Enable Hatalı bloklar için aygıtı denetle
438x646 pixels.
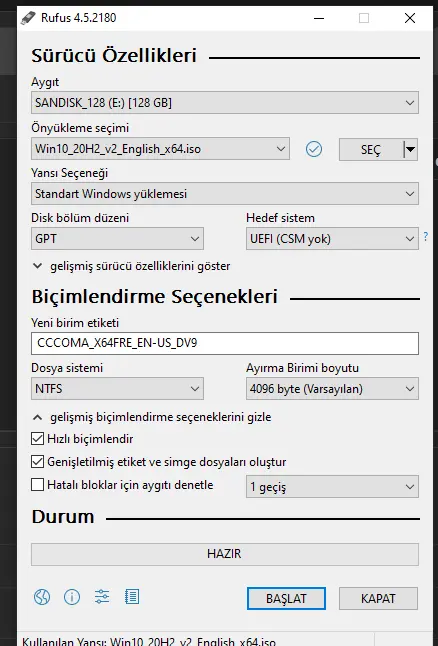(37, 485)
